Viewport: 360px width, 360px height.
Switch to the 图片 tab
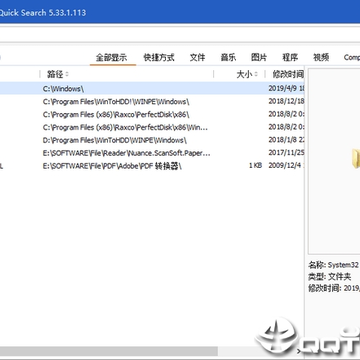click(259, 57)
